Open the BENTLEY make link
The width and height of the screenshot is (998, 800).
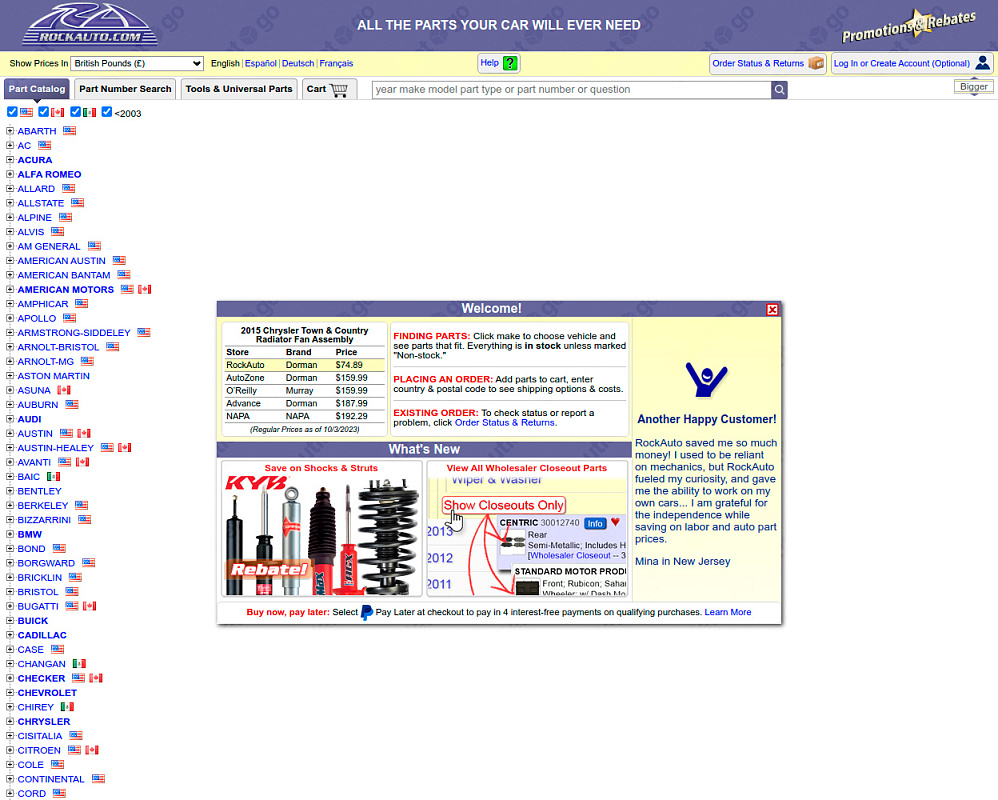pos(39,491)
